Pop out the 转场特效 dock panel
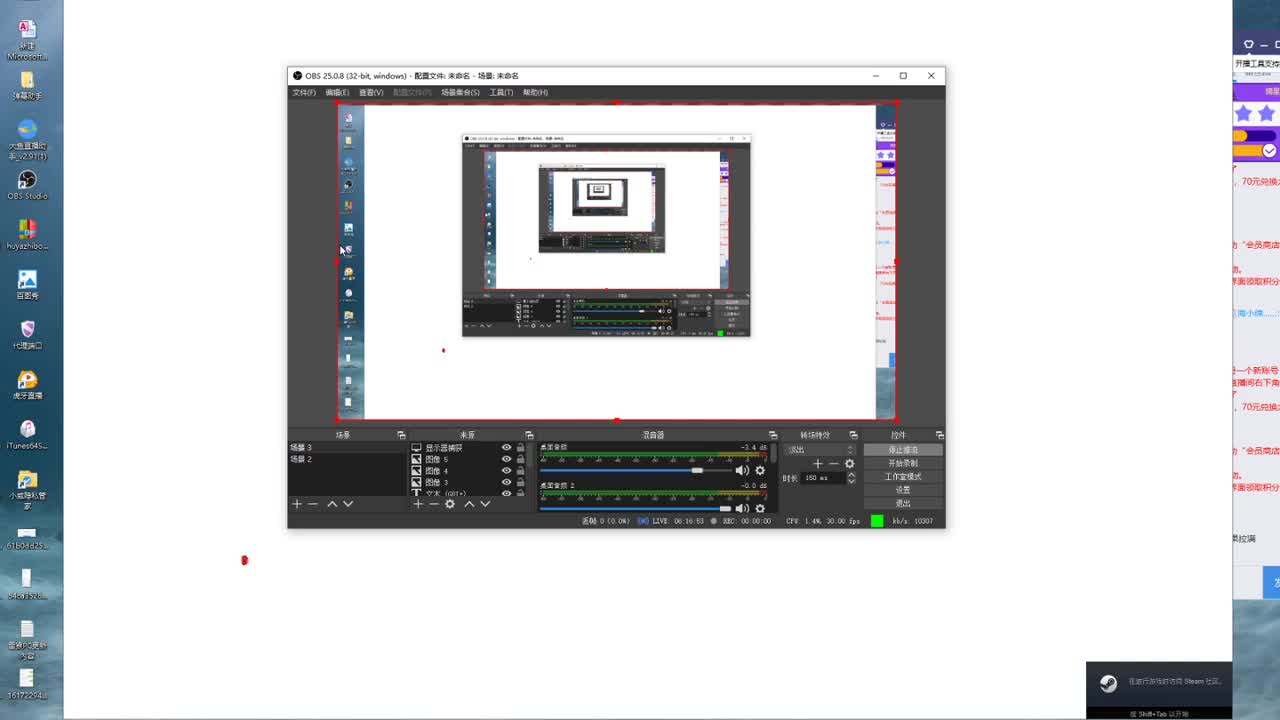This screenshot has height=720, width=1280. 853,435
